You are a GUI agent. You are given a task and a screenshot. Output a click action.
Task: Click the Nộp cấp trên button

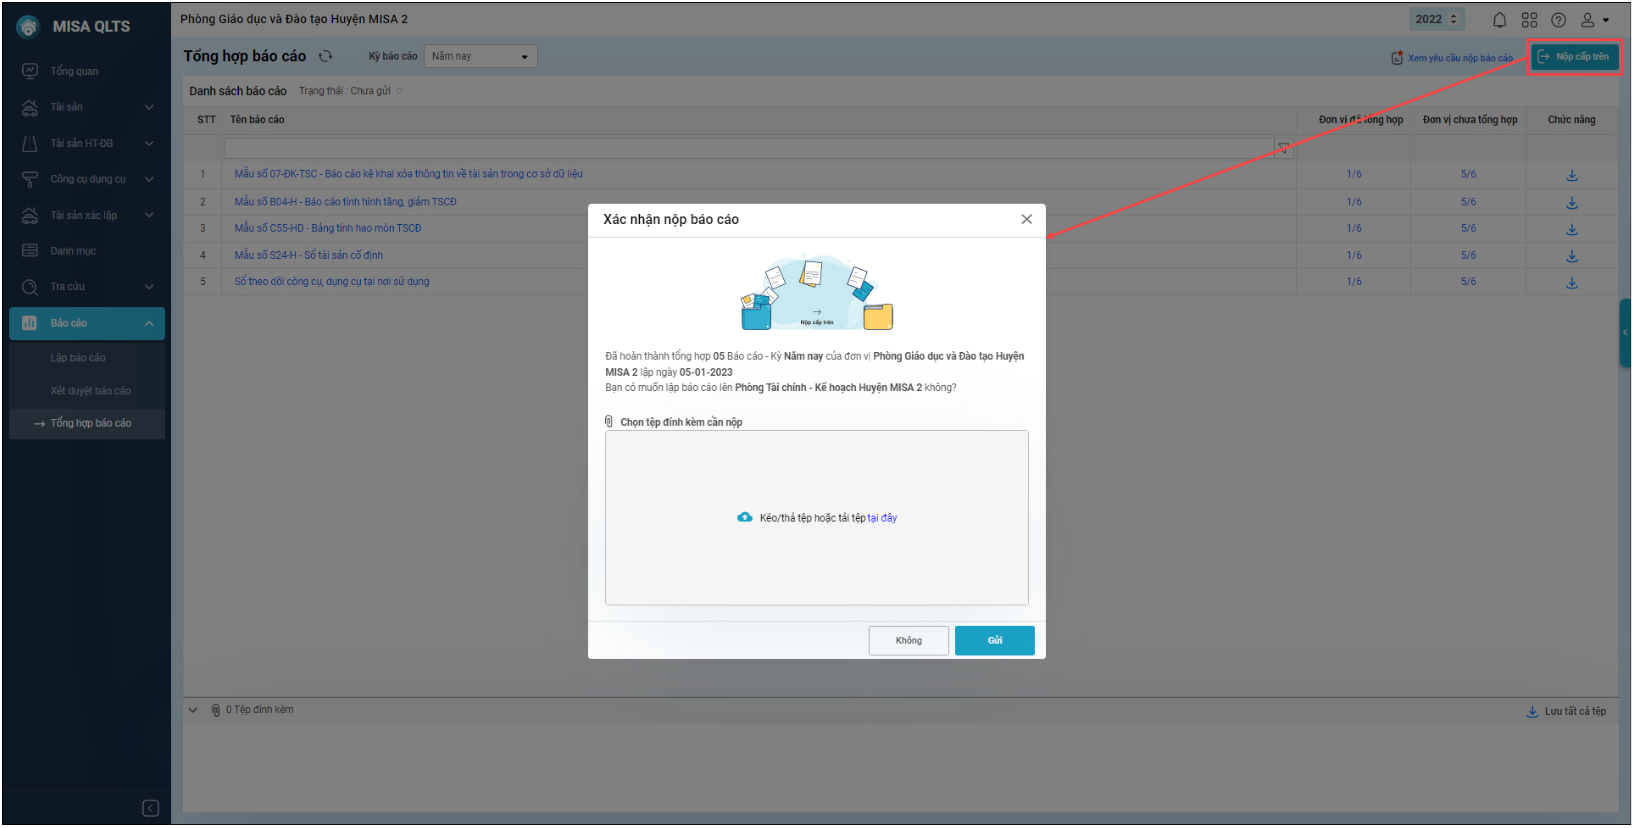[x=1575, y=57]
